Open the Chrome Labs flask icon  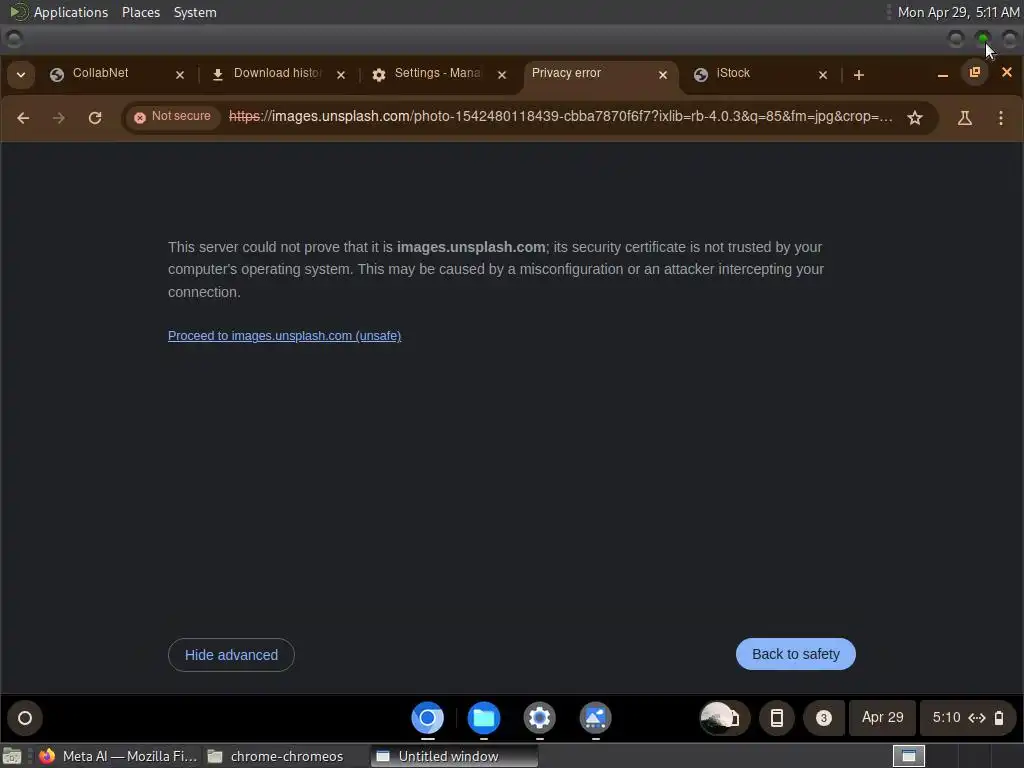[x=965, y=118]
